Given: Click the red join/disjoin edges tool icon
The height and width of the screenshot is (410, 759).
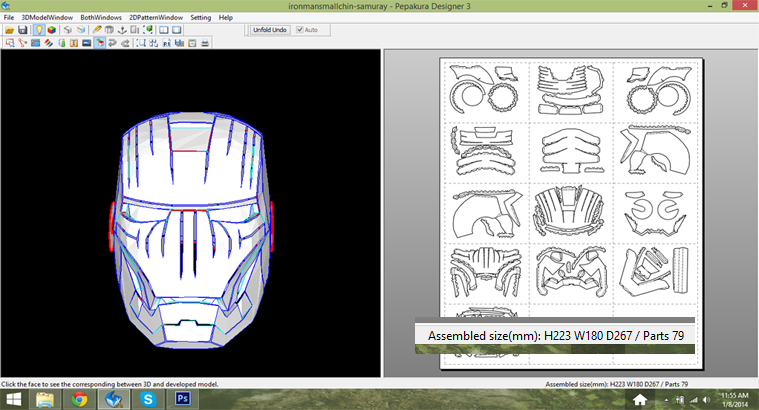Looking at the screenshot, I should point(22,43).
